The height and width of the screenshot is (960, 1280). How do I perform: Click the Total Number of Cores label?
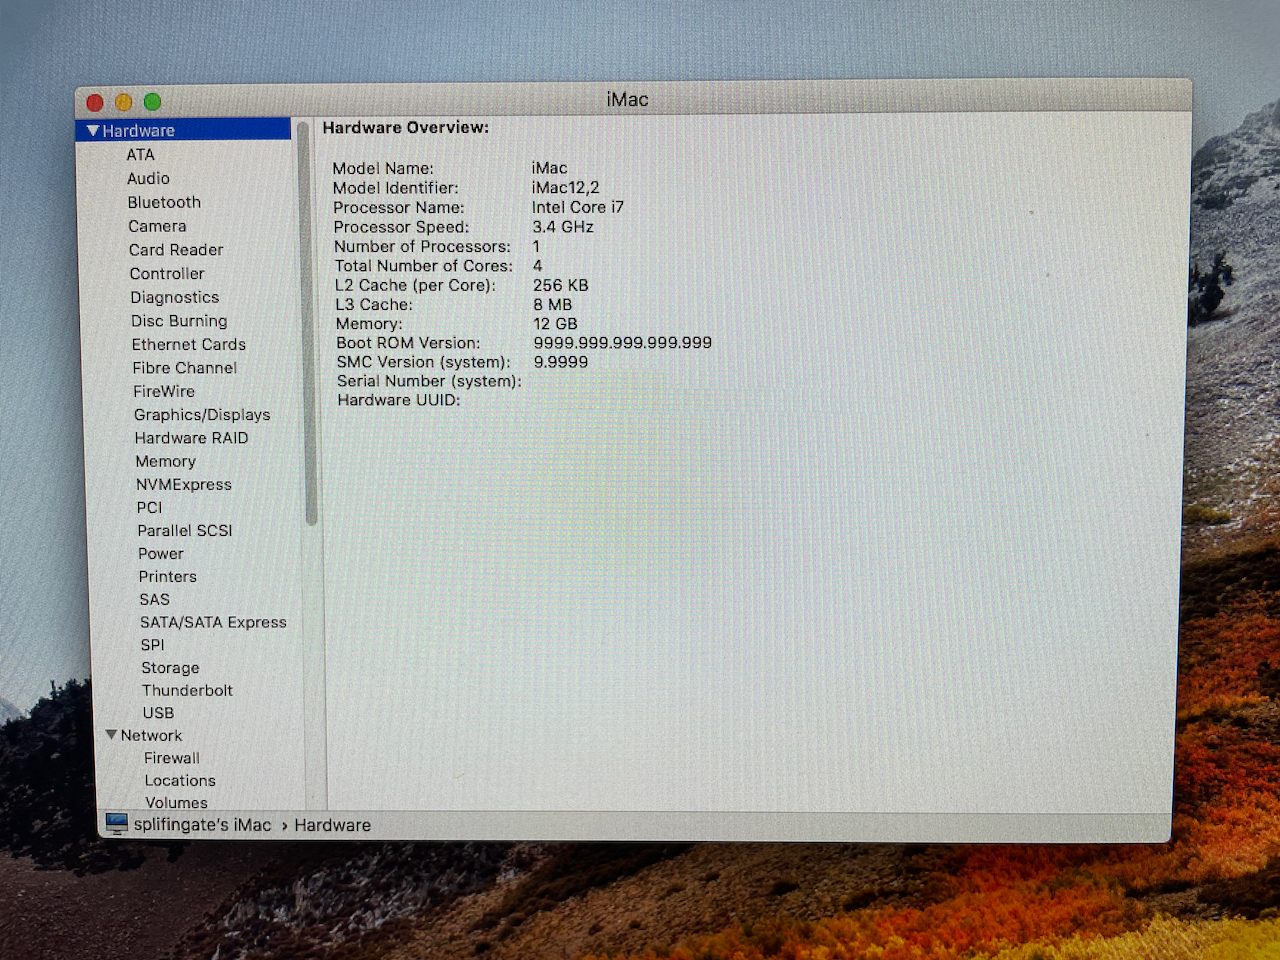423,266
